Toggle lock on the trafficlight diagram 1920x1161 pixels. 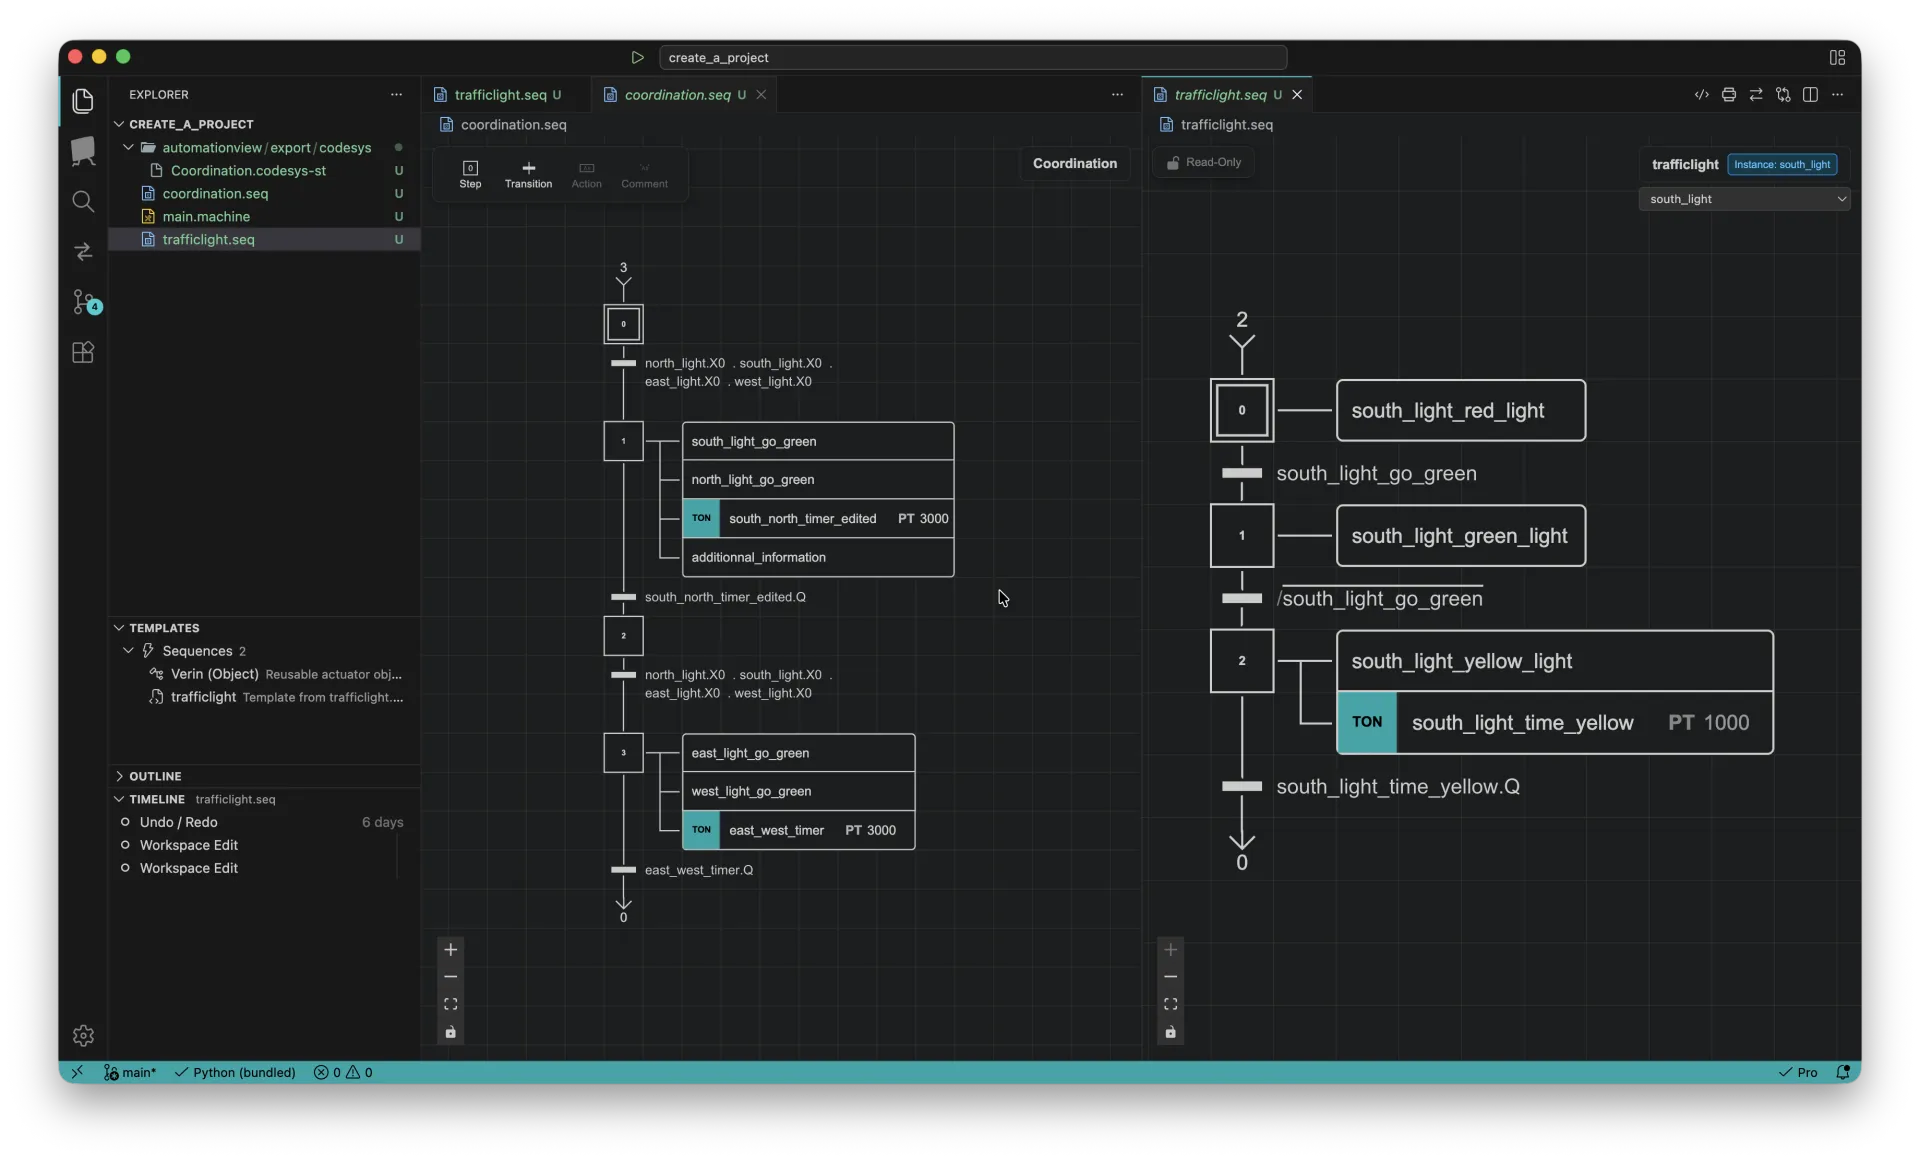point(1170,1032)
